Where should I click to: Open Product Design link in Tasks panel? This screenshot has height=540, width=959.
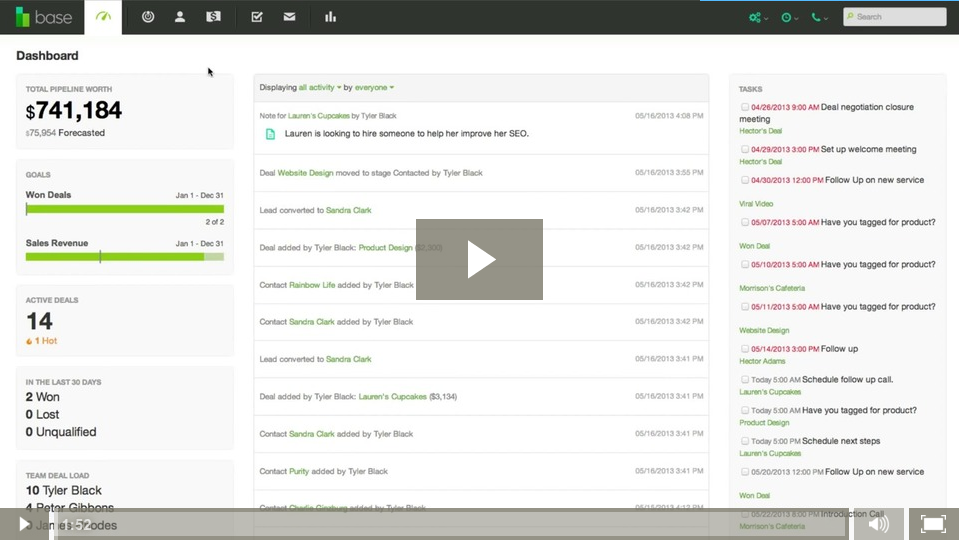coord(764,423)
